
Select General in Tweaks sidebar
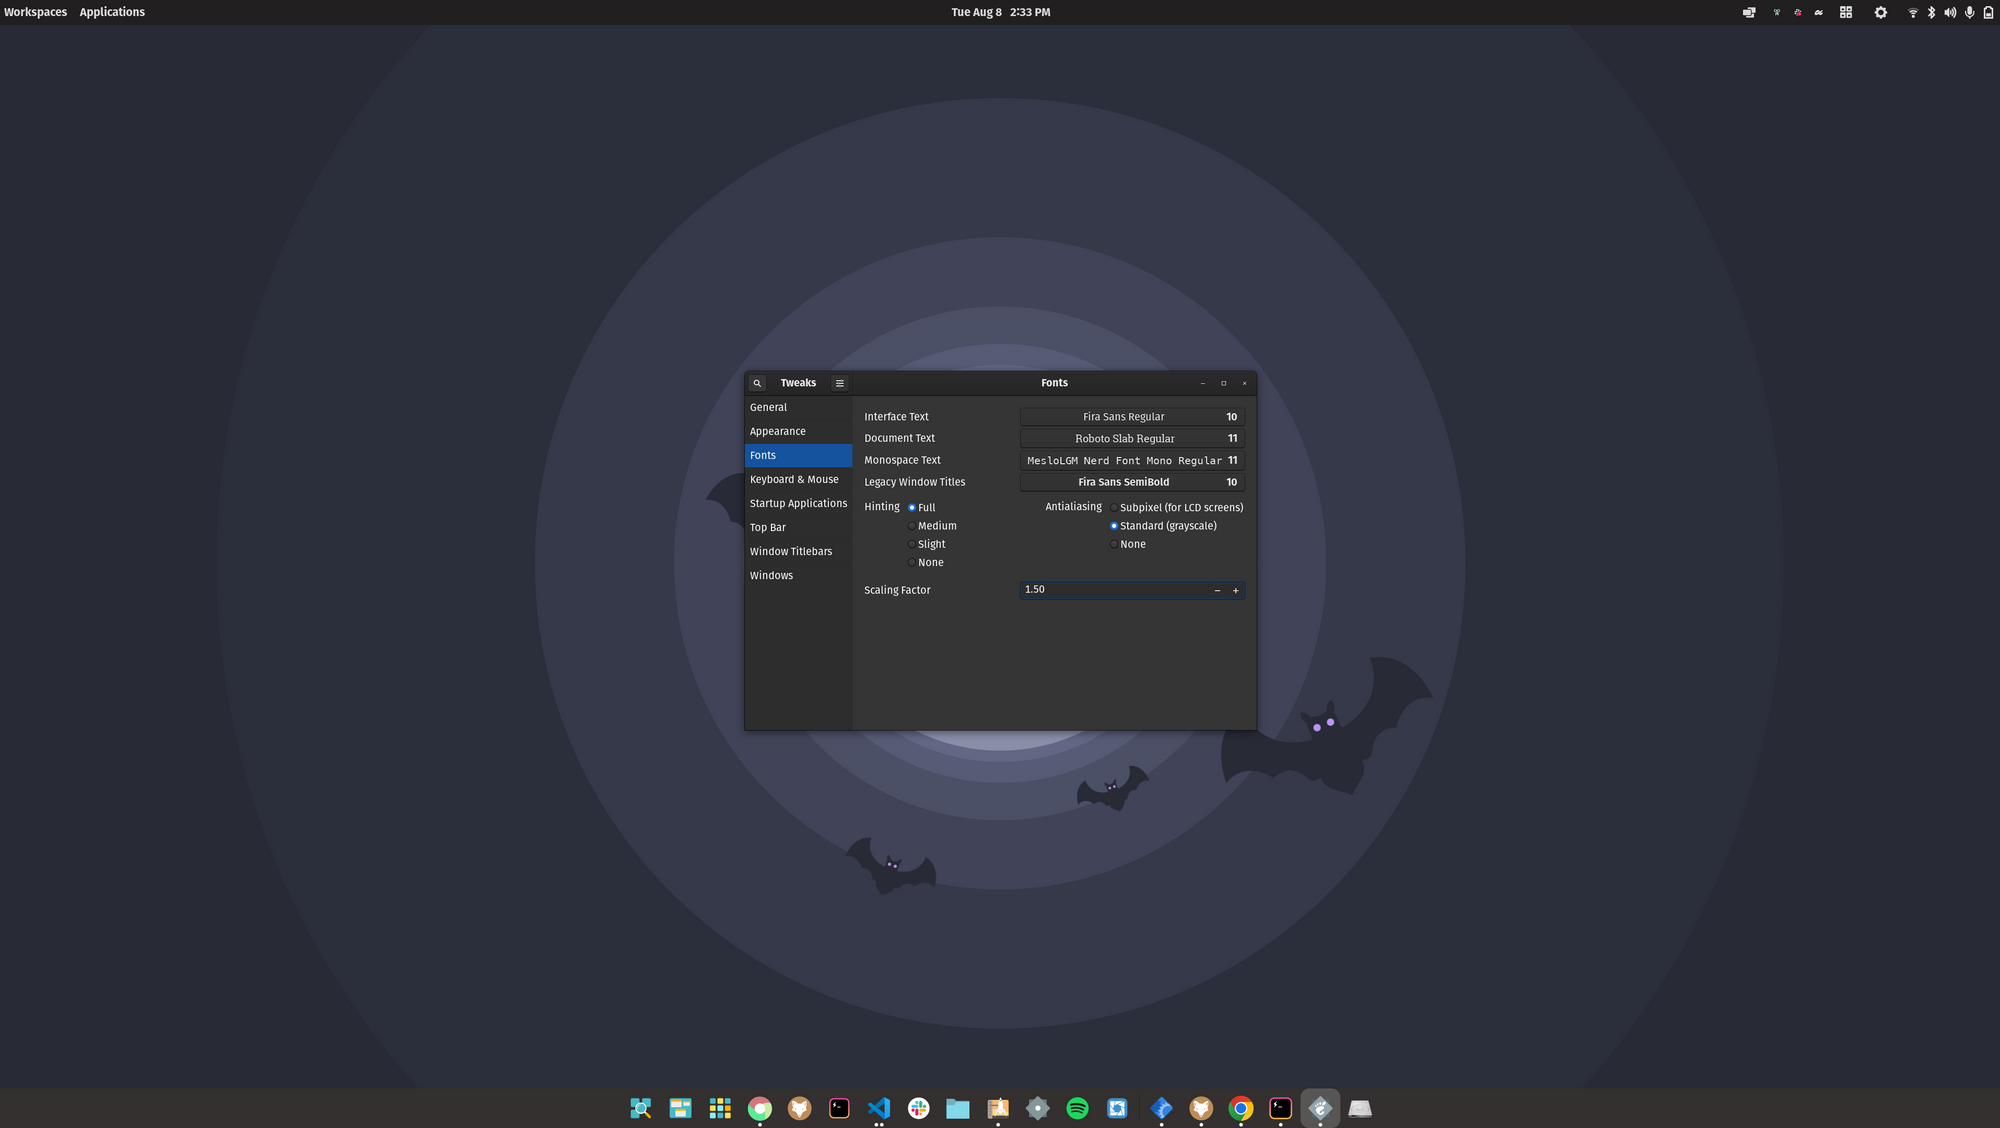coord(798,407)
